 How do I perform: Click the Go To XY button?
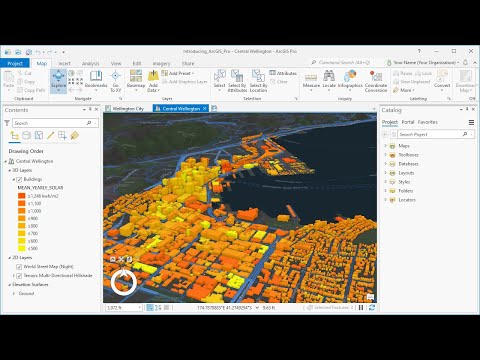point(116,81)
